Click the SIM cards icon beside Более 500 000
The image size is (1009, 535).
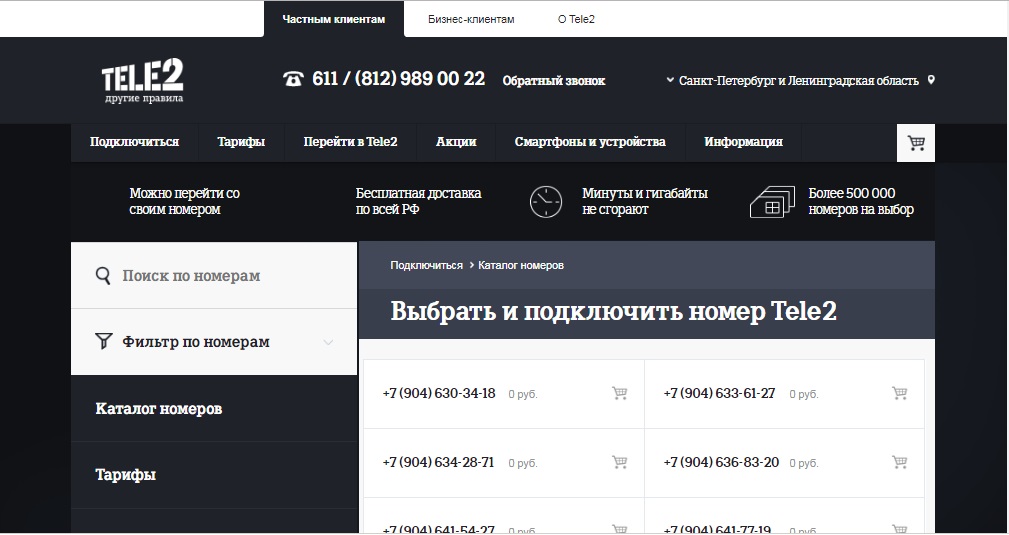(772, 202)
